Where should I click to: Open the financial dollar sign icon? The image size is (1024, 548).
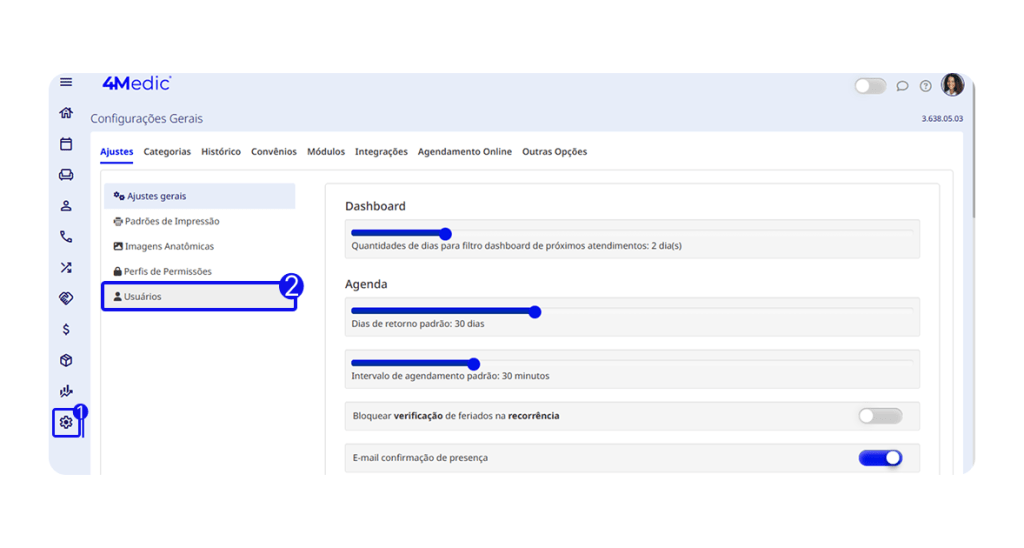tap(66, 329)
